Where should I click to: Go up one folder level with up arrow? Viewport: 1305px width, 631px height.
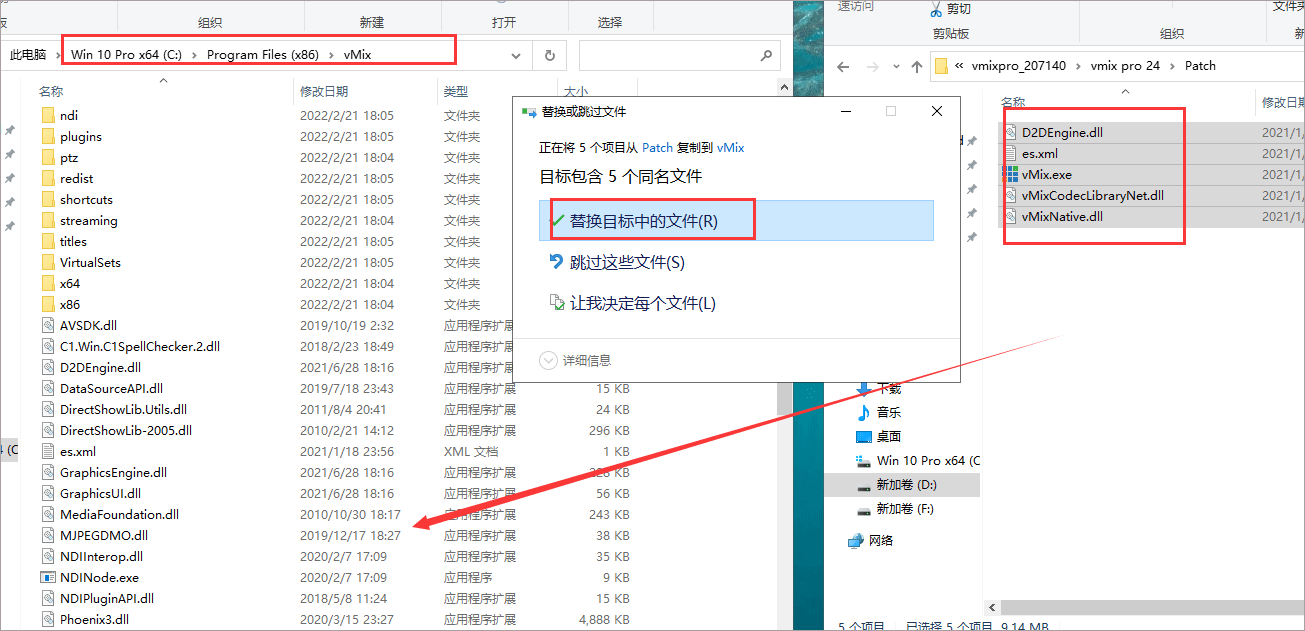point(917,66)
